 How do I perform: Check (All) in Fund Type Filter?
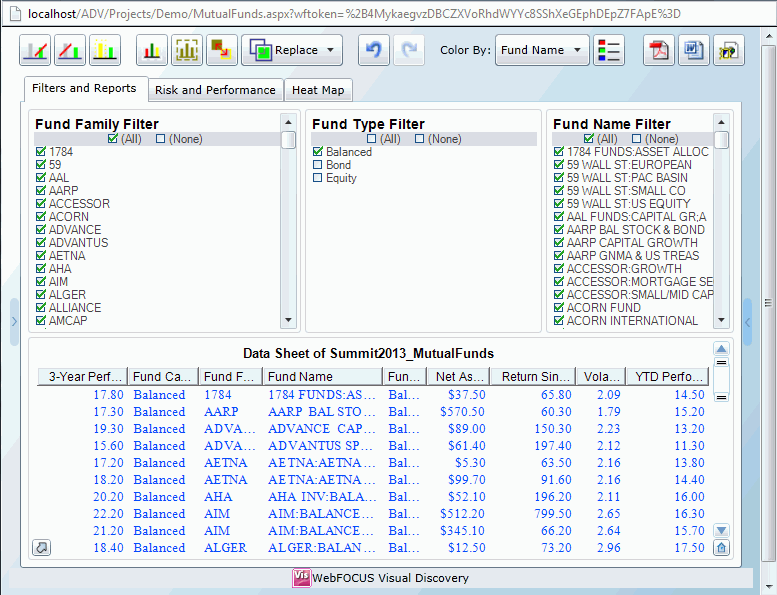(x=372, y=139)
